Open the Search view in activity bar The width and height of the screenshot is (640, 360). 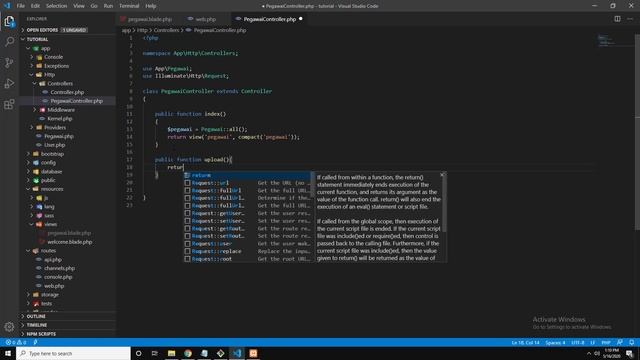click(x=9, y=41)
